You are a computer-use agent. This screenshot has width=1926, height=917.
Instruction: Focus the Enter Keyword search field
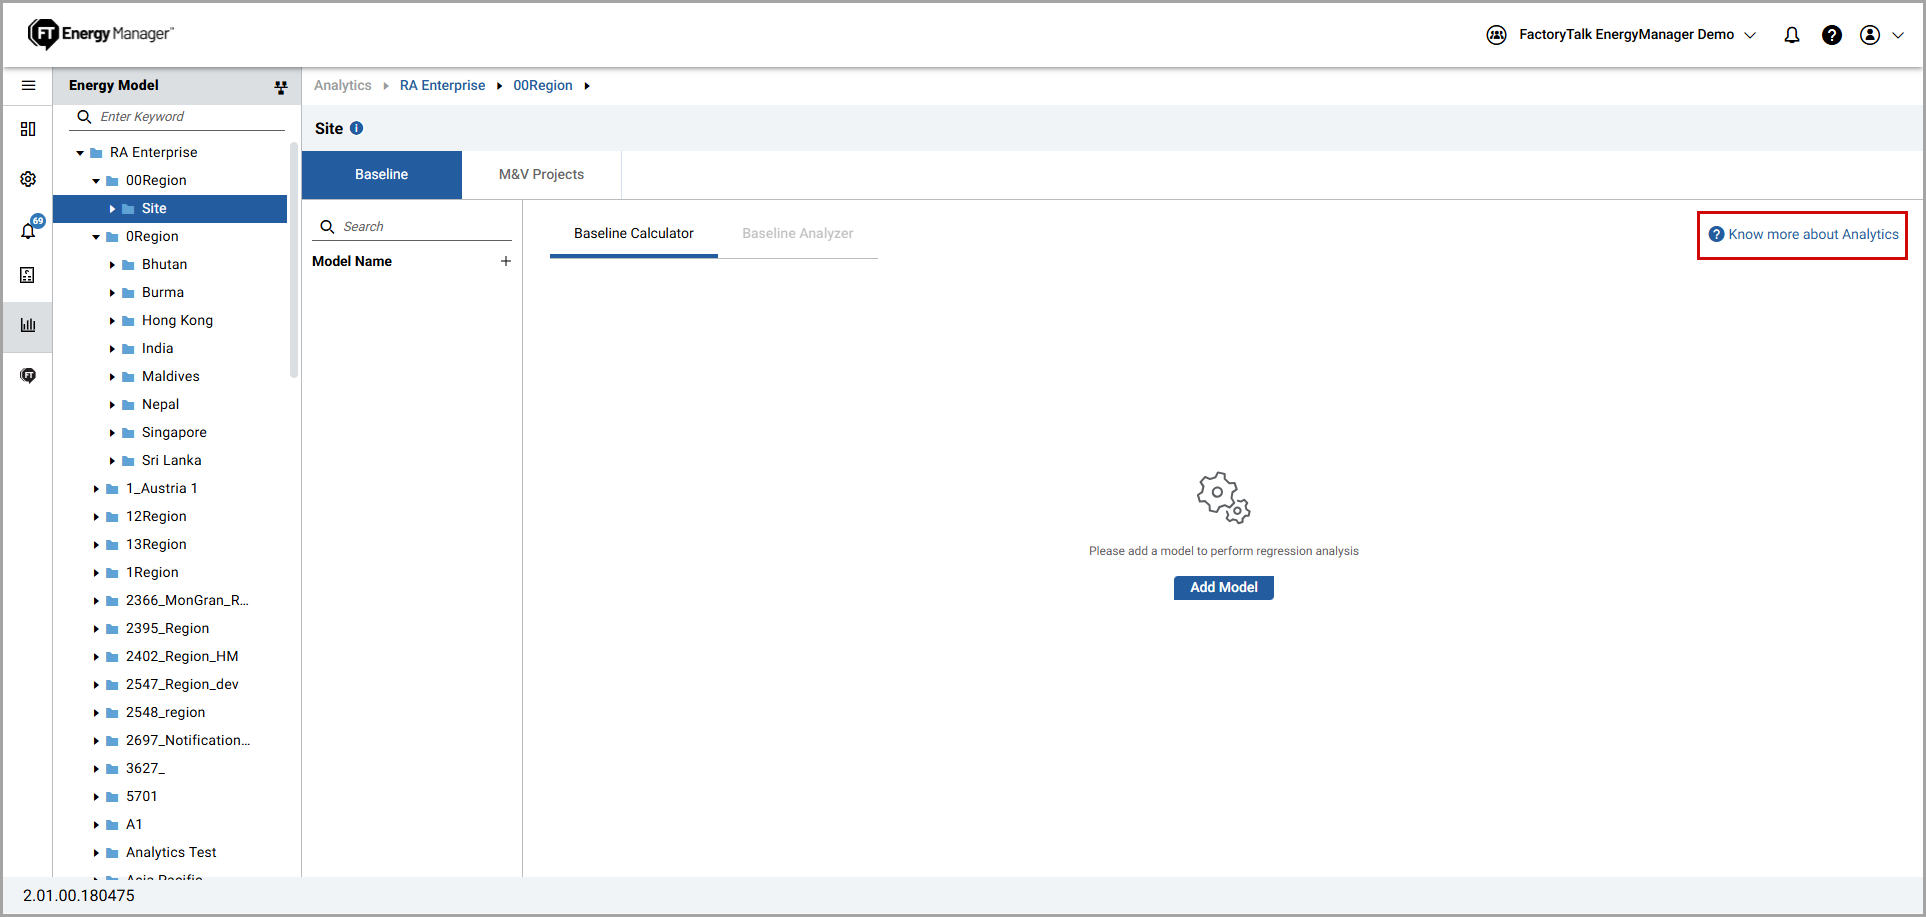(188, 117)
